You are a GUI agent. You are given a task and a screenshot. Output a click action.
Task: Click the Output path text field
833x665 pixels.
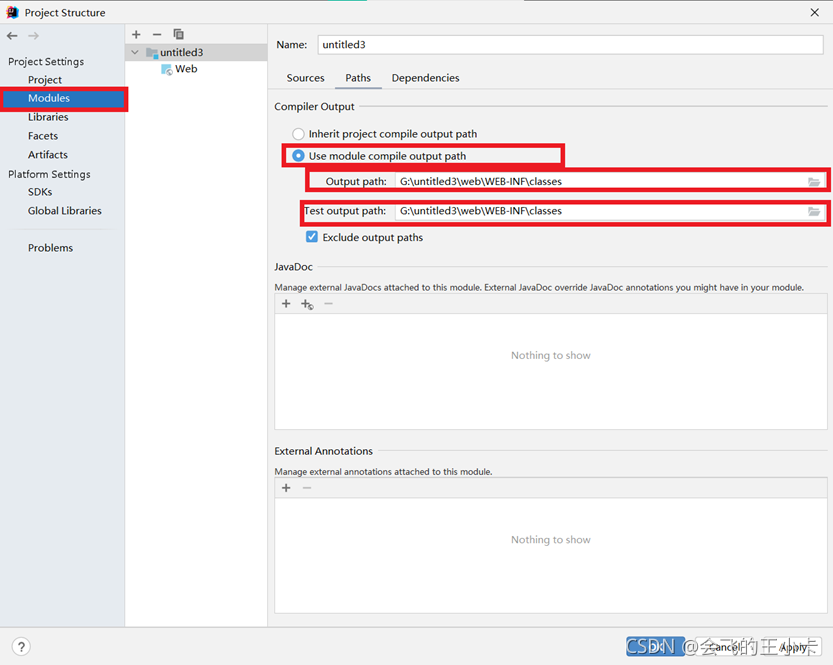pos(600,182)
